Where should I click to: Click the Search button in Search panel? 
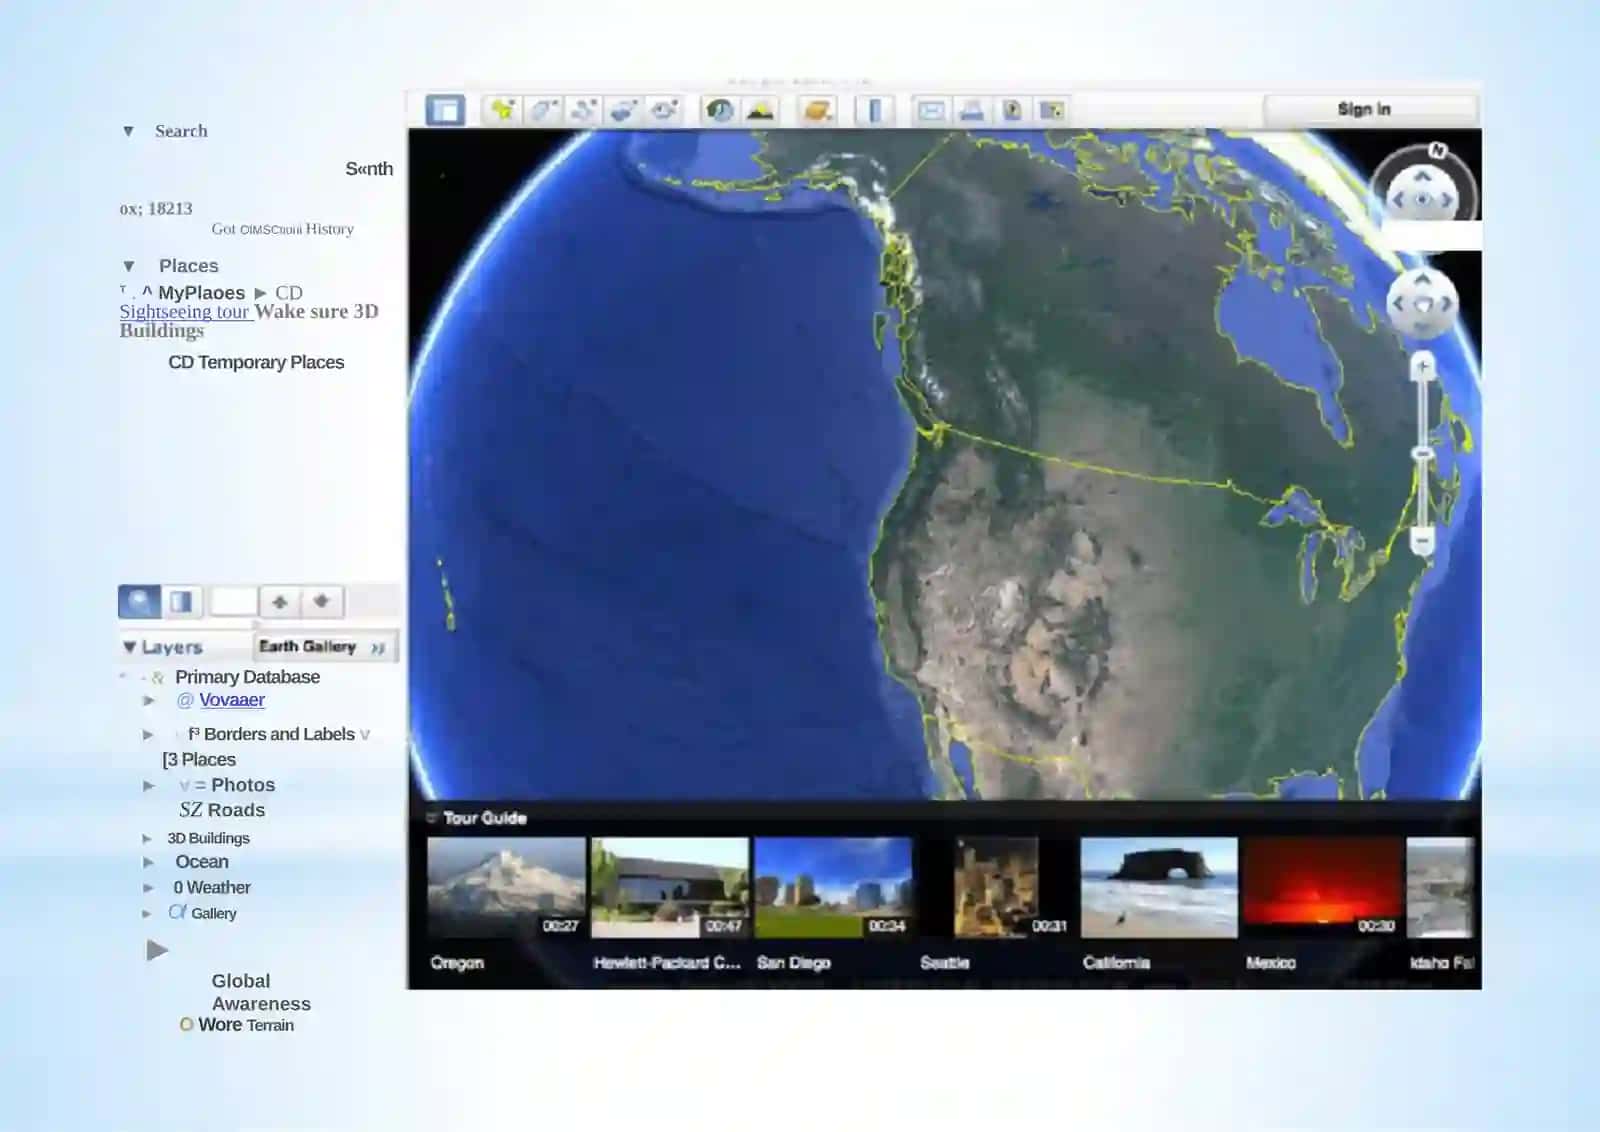point(369,169)
